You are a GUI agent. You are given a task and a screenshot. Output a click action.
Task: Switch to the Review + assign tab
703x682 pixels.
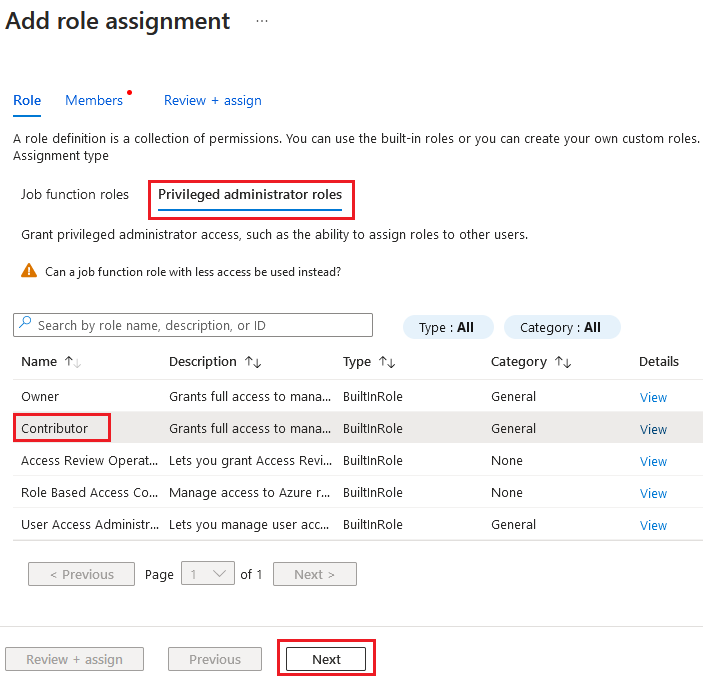click(213, 100)
